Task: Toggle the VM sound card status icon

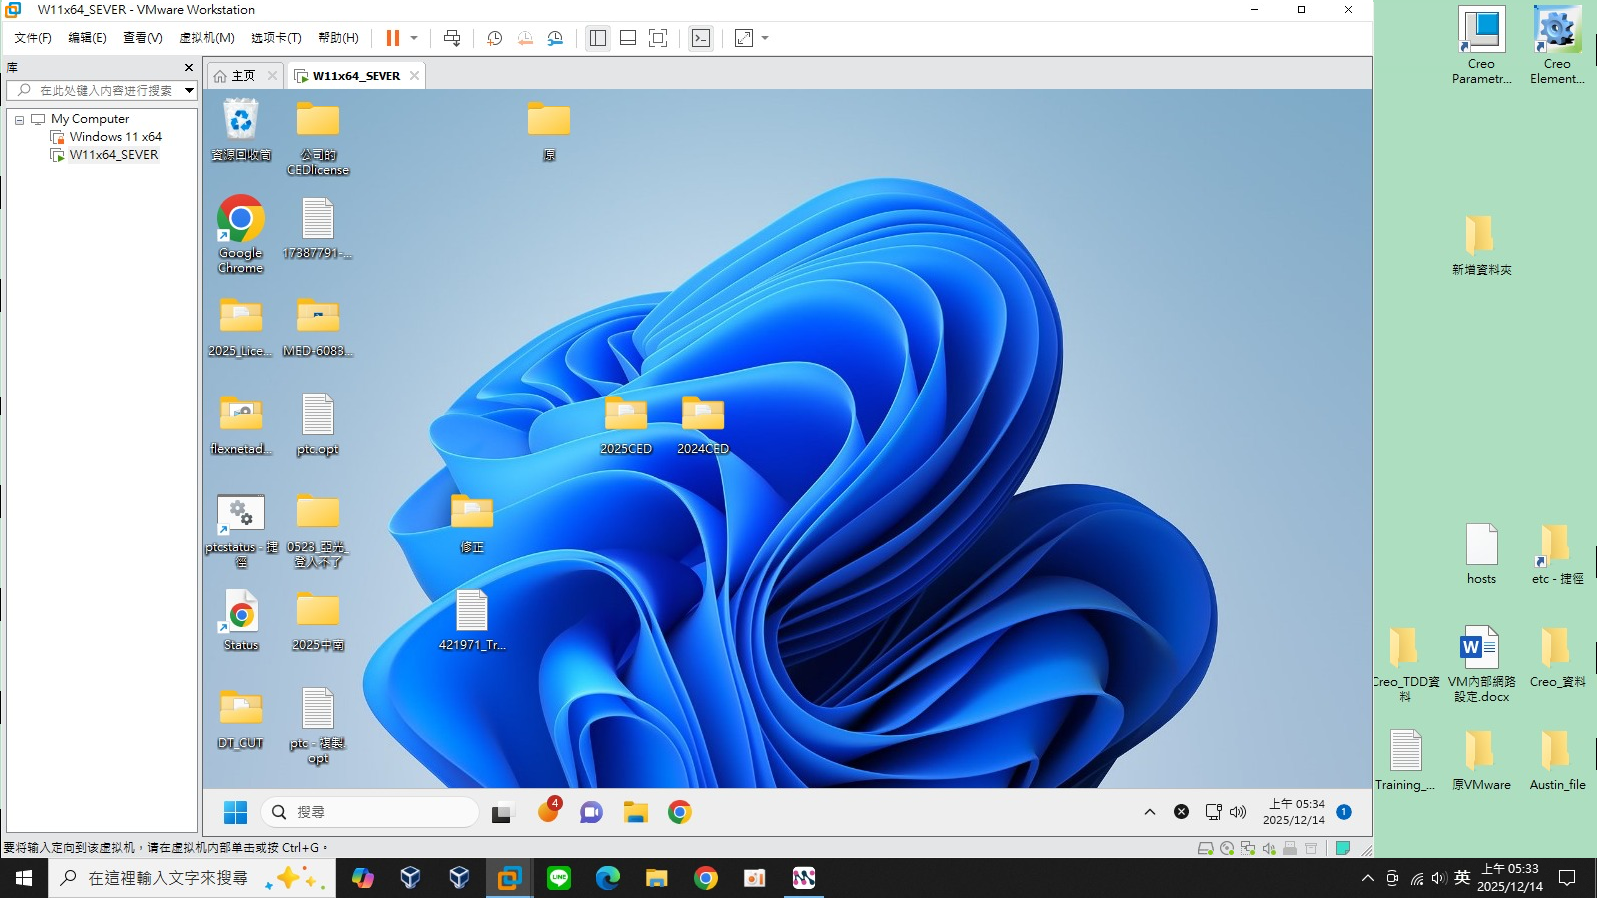Action: tap(1269, 848)
